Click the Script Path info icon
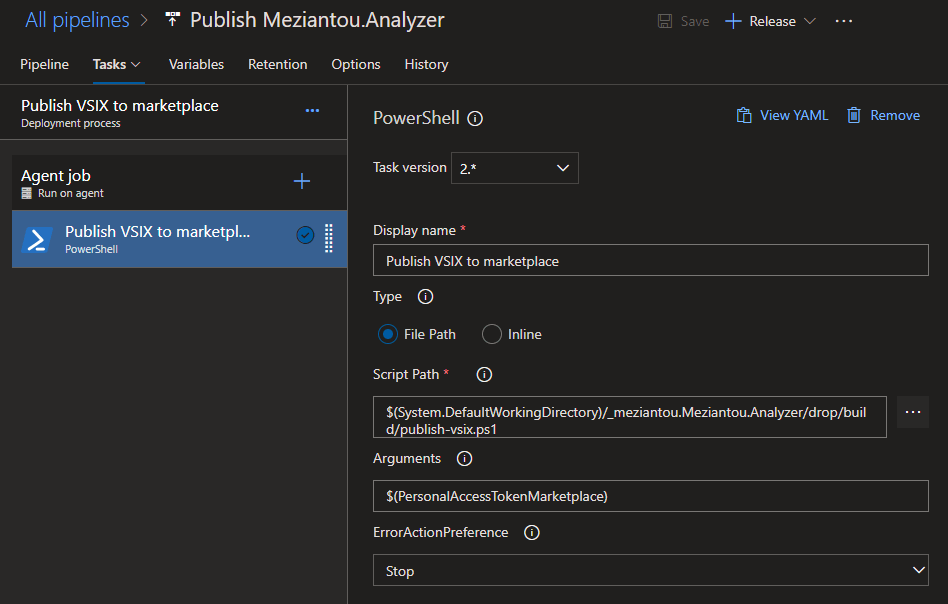Image resolution: width=948 pixels, height=604 pixels. [x=484, y=375]
